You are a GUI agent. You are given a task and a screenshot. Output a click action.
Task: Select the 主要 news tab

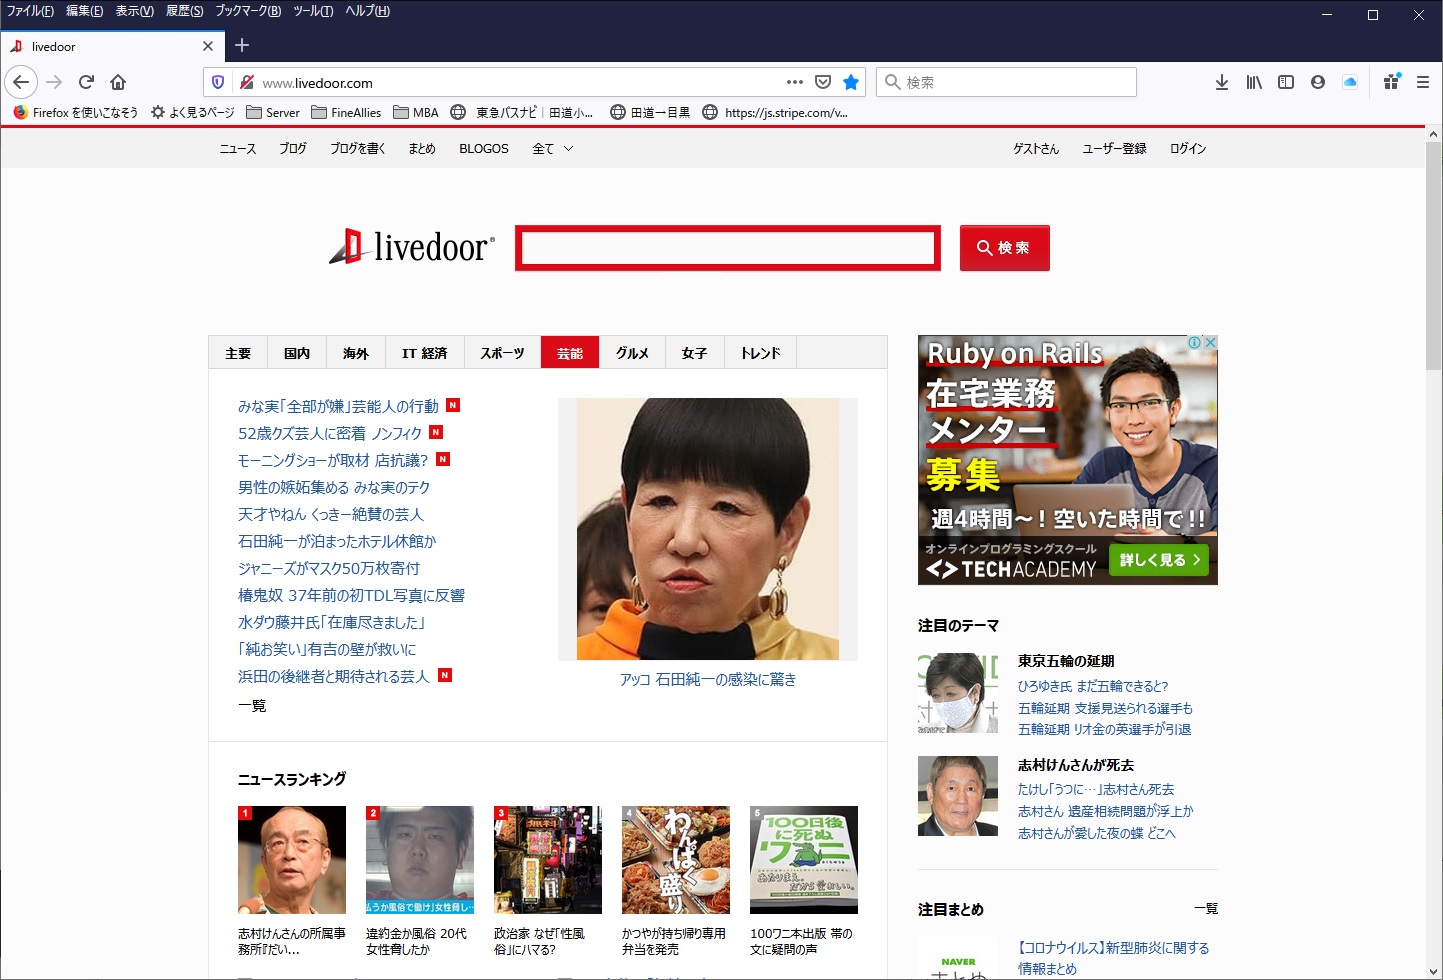coord(238,353)
